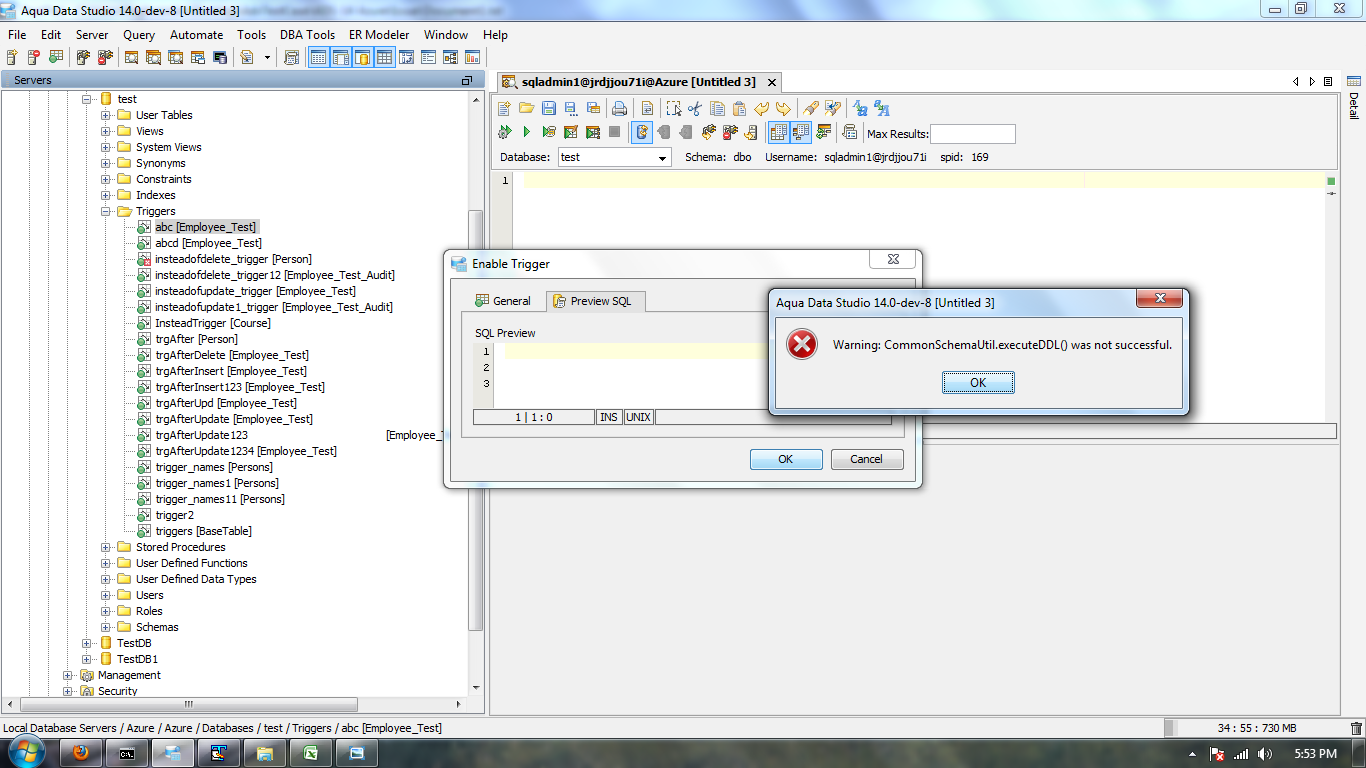Click the red error icon in the warning dialog
This screenshot has width=1366, height=768.
802,345
